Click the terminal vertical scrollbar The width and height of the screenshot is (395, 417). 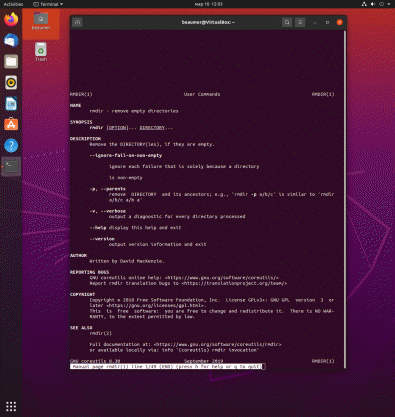pos(345,199)
